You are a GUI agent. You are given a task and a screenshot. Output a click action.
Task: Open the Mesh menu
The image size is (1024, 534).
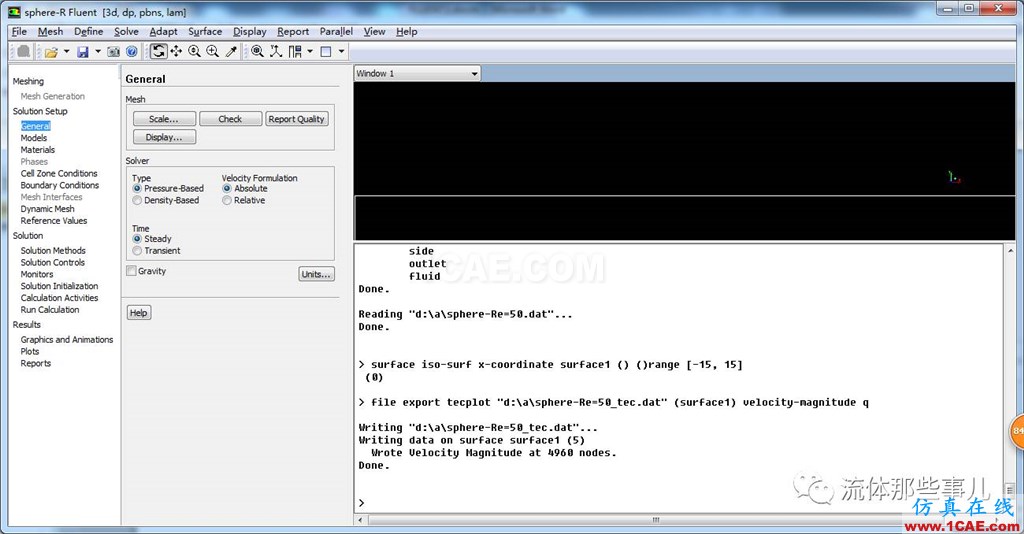tap(50, 31)
